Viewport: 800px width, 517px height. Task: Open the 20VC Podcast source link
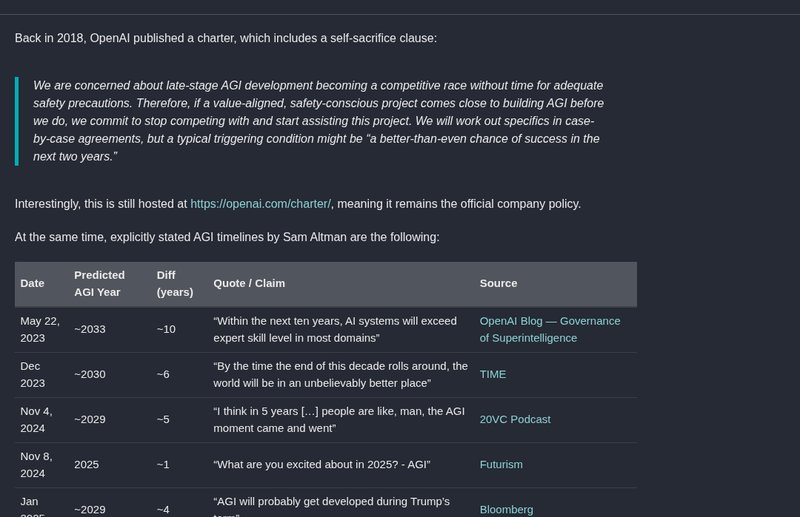(515, 419)
